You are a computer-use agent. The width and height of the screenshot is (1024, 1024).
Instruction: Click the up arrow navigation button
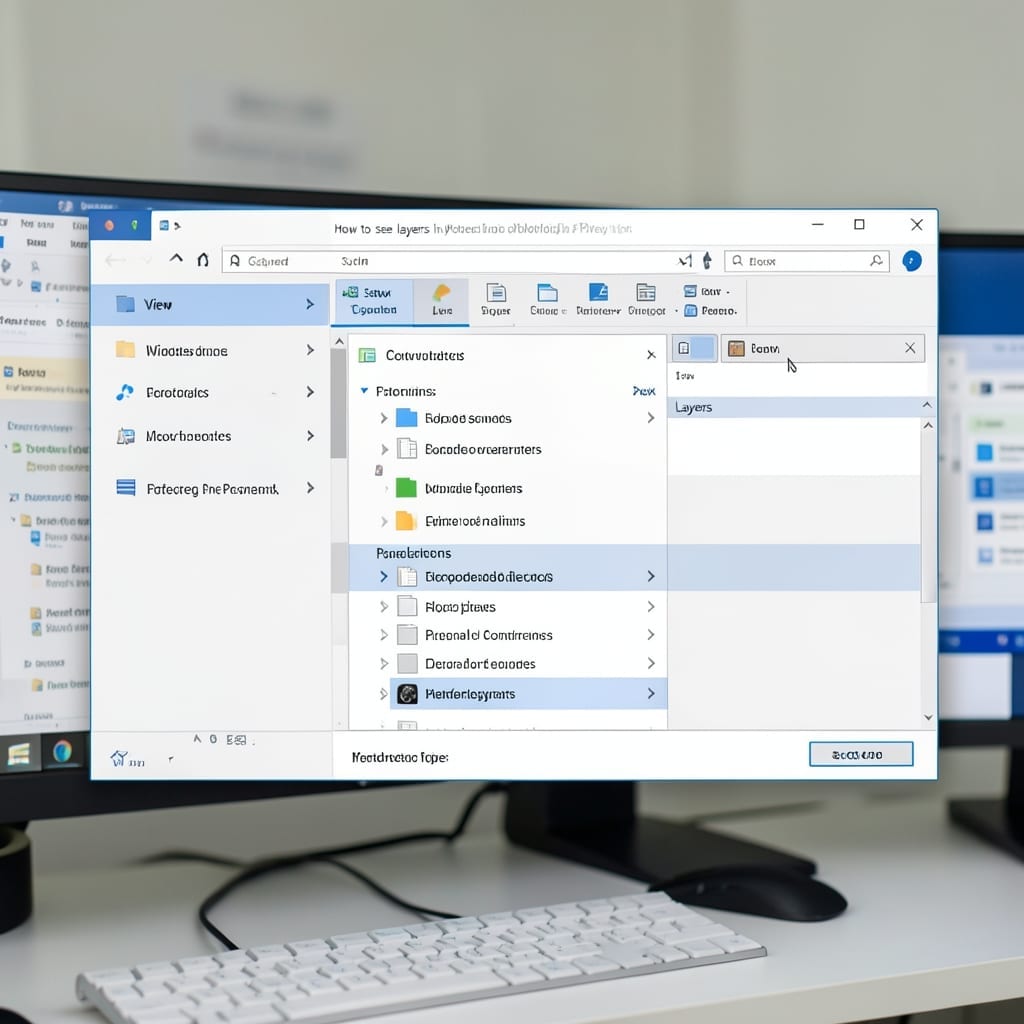176,259
